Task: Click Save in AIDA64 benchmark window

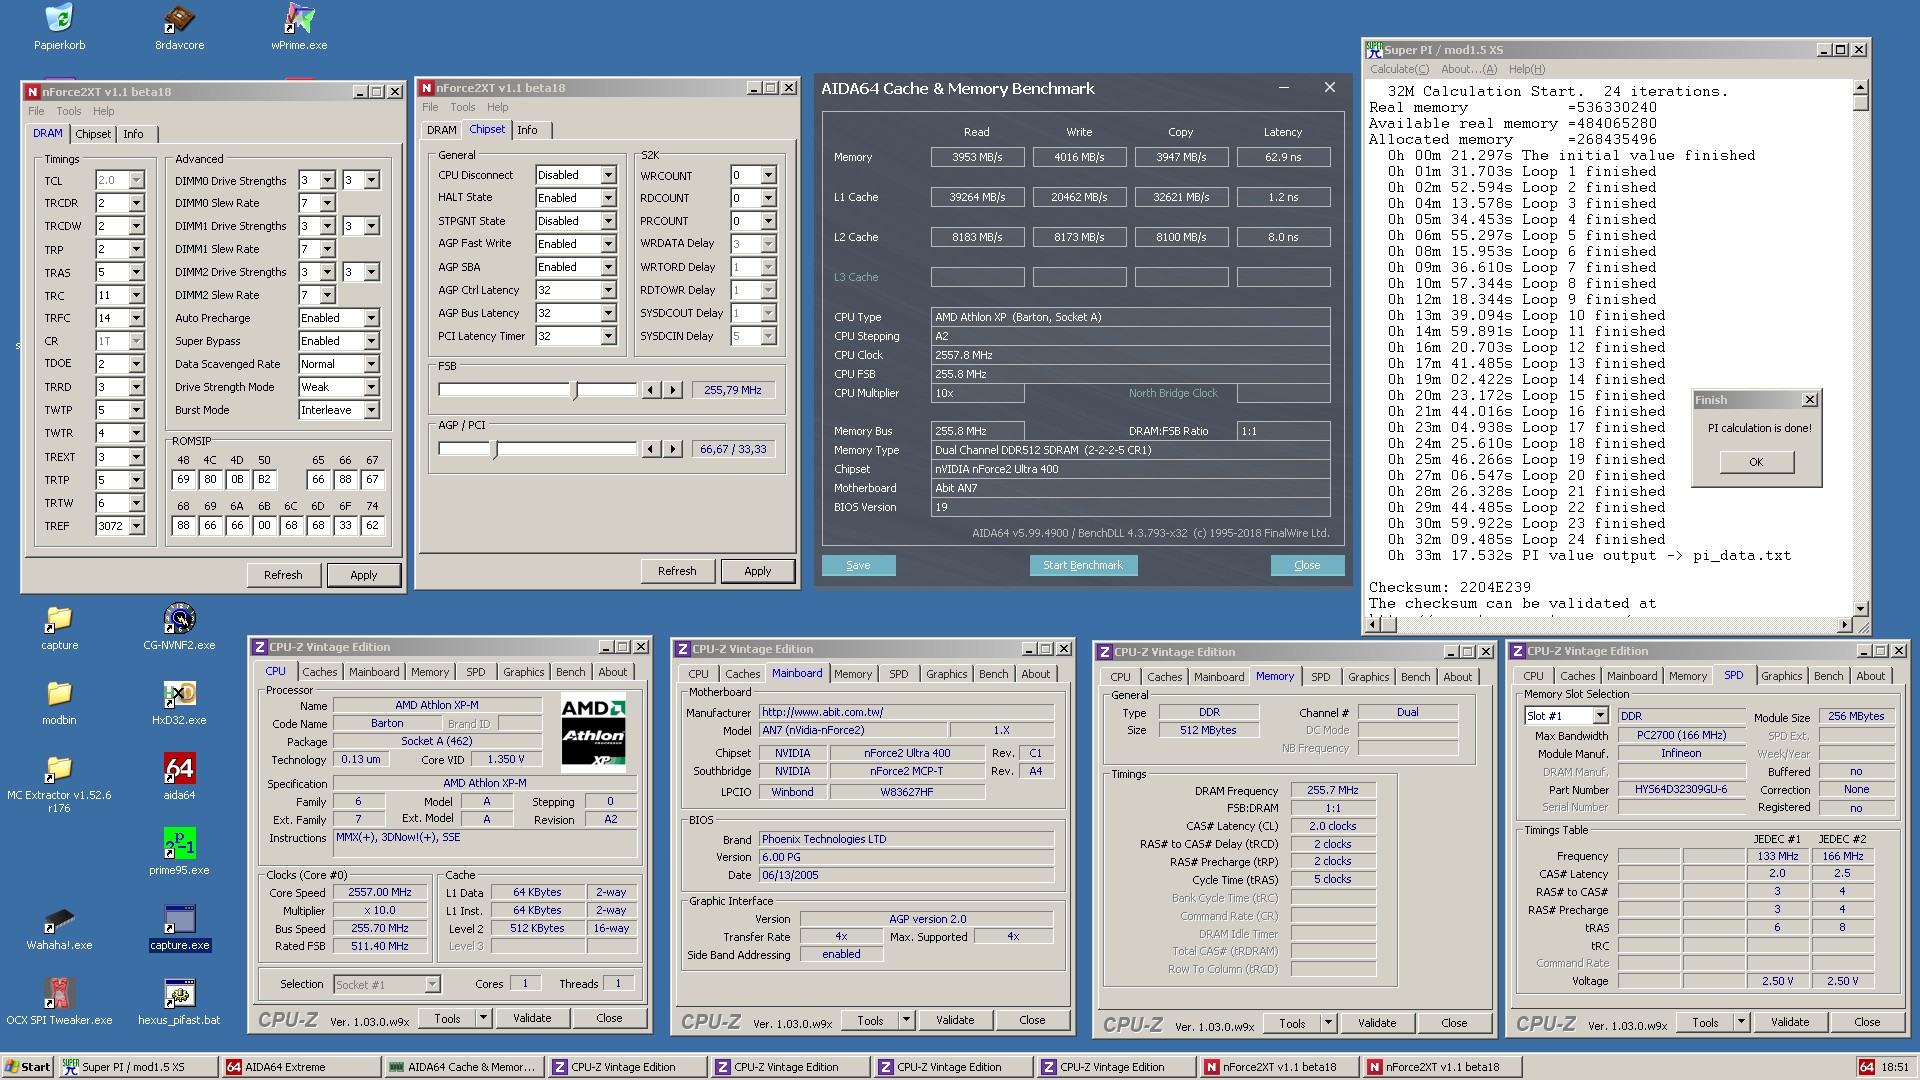Action: (858, 565)
